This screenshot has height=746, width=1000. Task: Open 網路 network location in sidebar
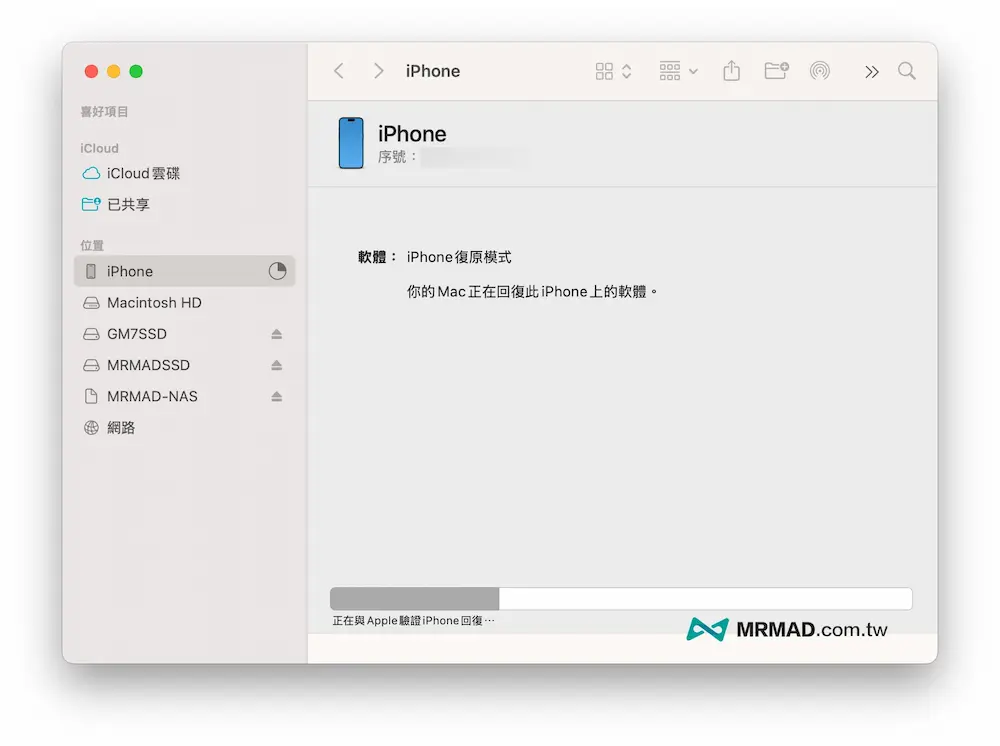121,427
